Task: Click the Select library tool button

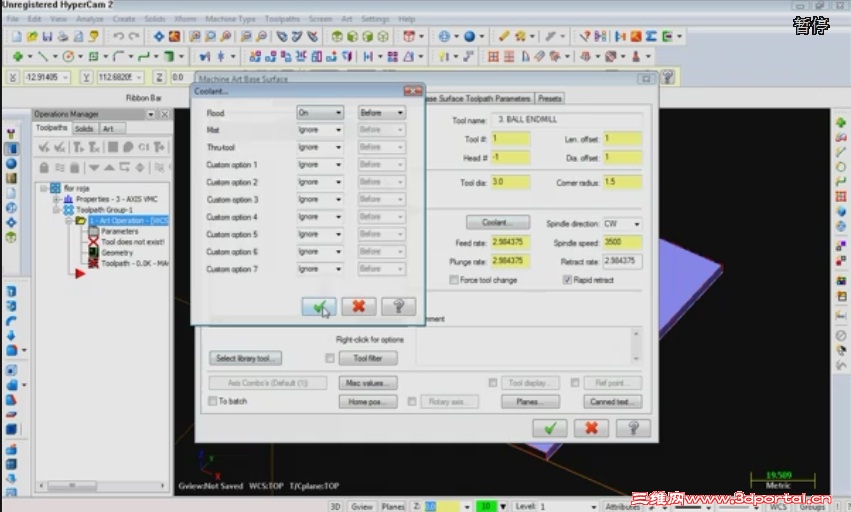Action: (245, 358)
